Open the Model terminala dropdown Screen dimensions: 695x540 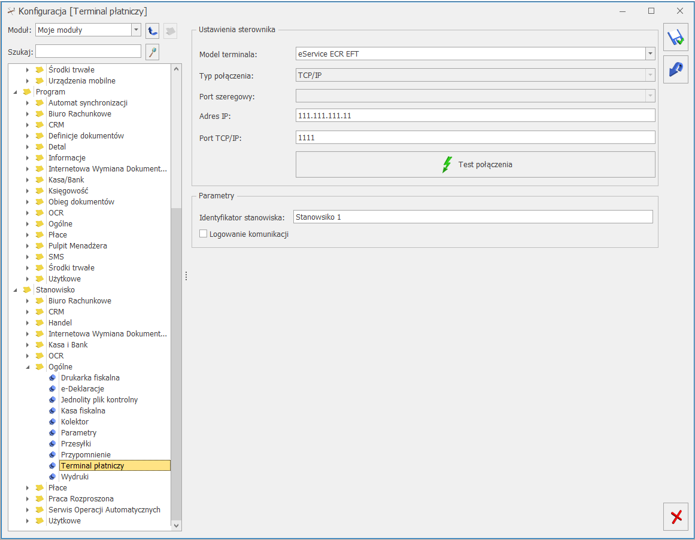[649, 54]
